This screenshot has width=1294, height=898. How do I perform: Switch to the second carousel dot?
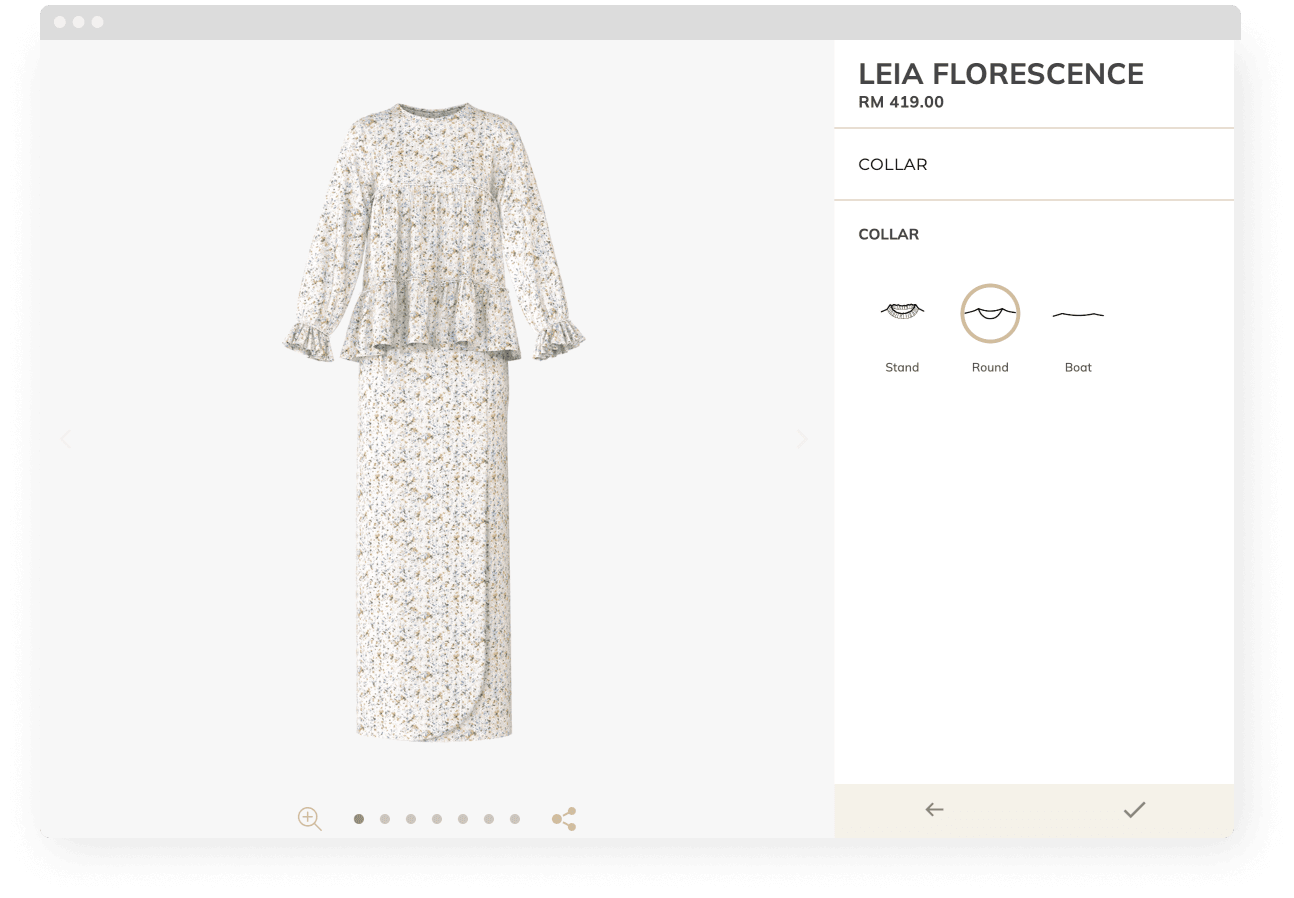(385, 819)
